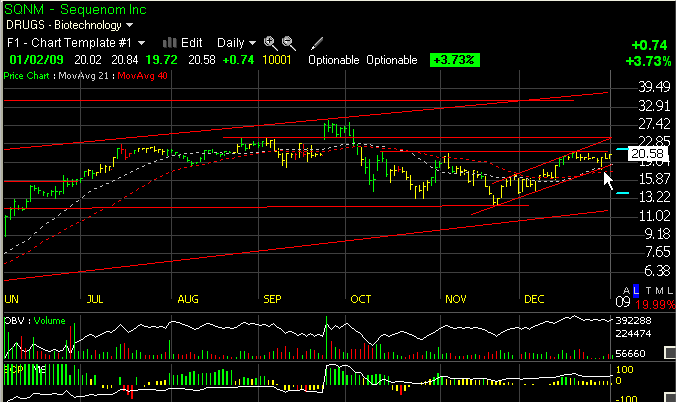This screenshot has width=678, height=402.
Task: Click the yellow volume value 10001
Action: pyautogui.click(x=277, y=60)
